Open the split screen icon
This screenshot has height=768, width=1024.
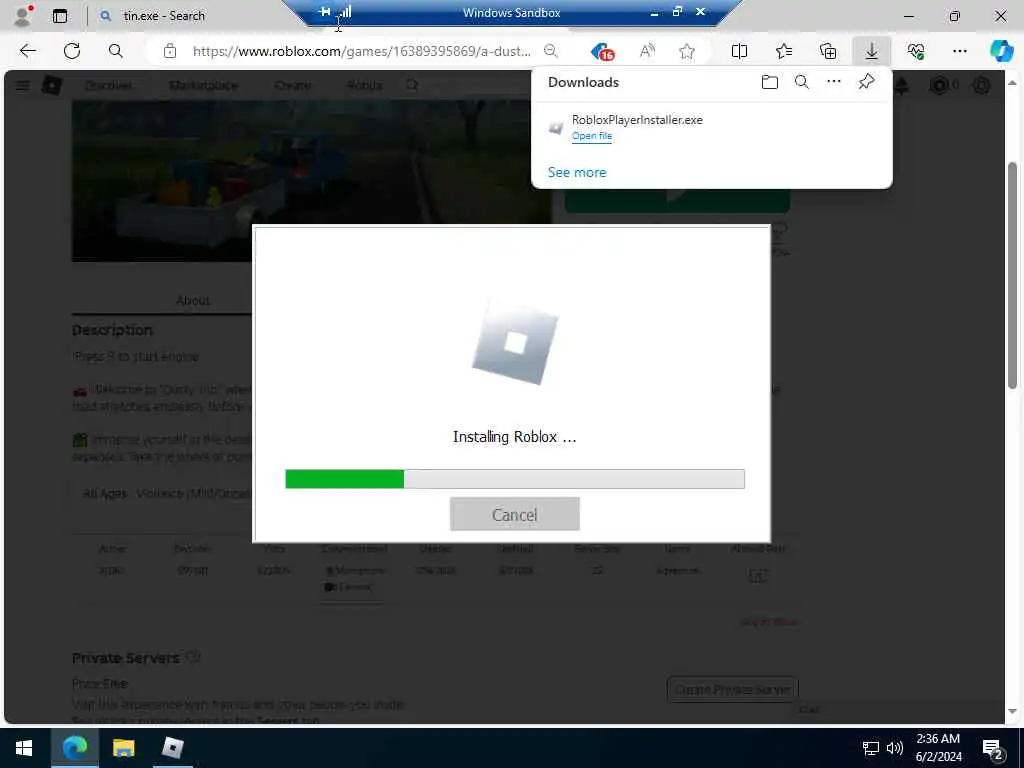(x=739, y=51)
